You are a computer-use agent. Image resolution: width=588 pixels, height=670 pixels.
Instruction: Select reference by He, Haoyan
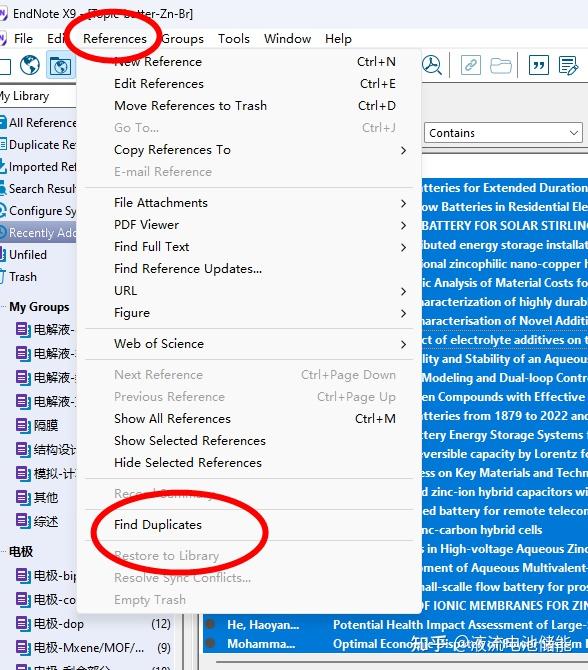pyautogui.click(x=395, y=625)
